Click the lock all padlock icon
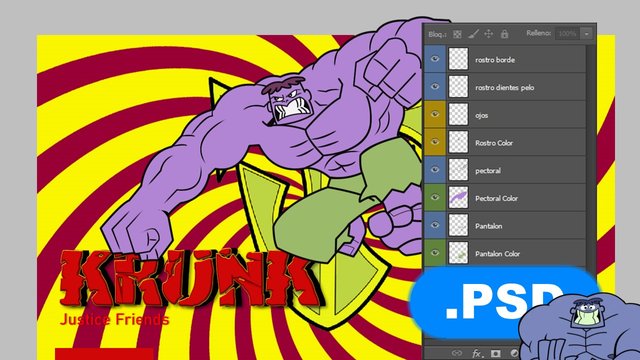The height and width of the screenshot is (360, 640). point(504,34)
